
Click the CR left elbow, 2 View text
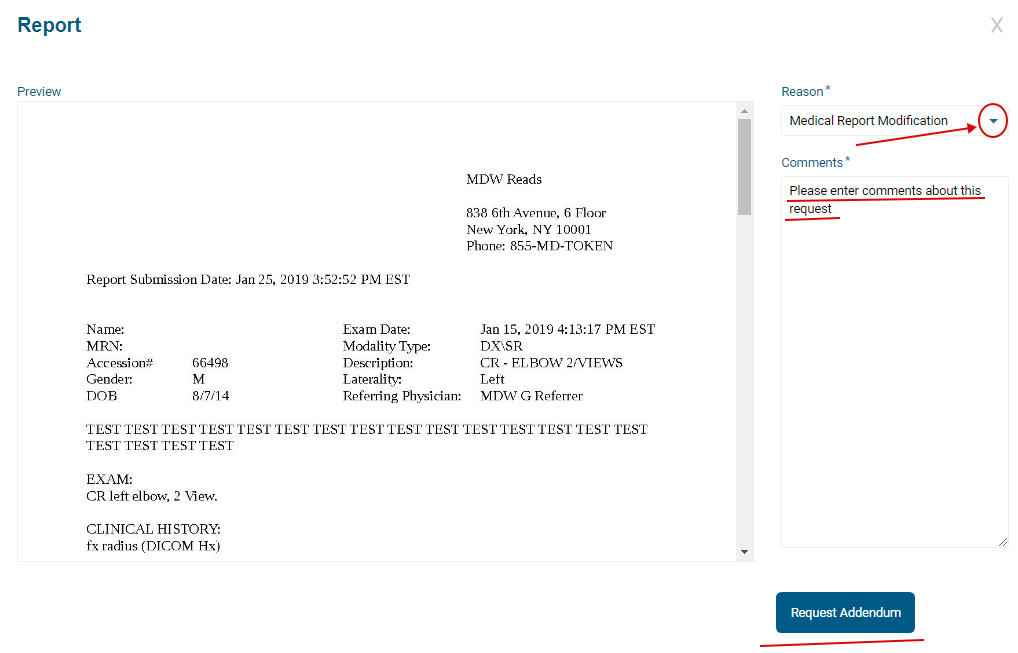point(152,496)
